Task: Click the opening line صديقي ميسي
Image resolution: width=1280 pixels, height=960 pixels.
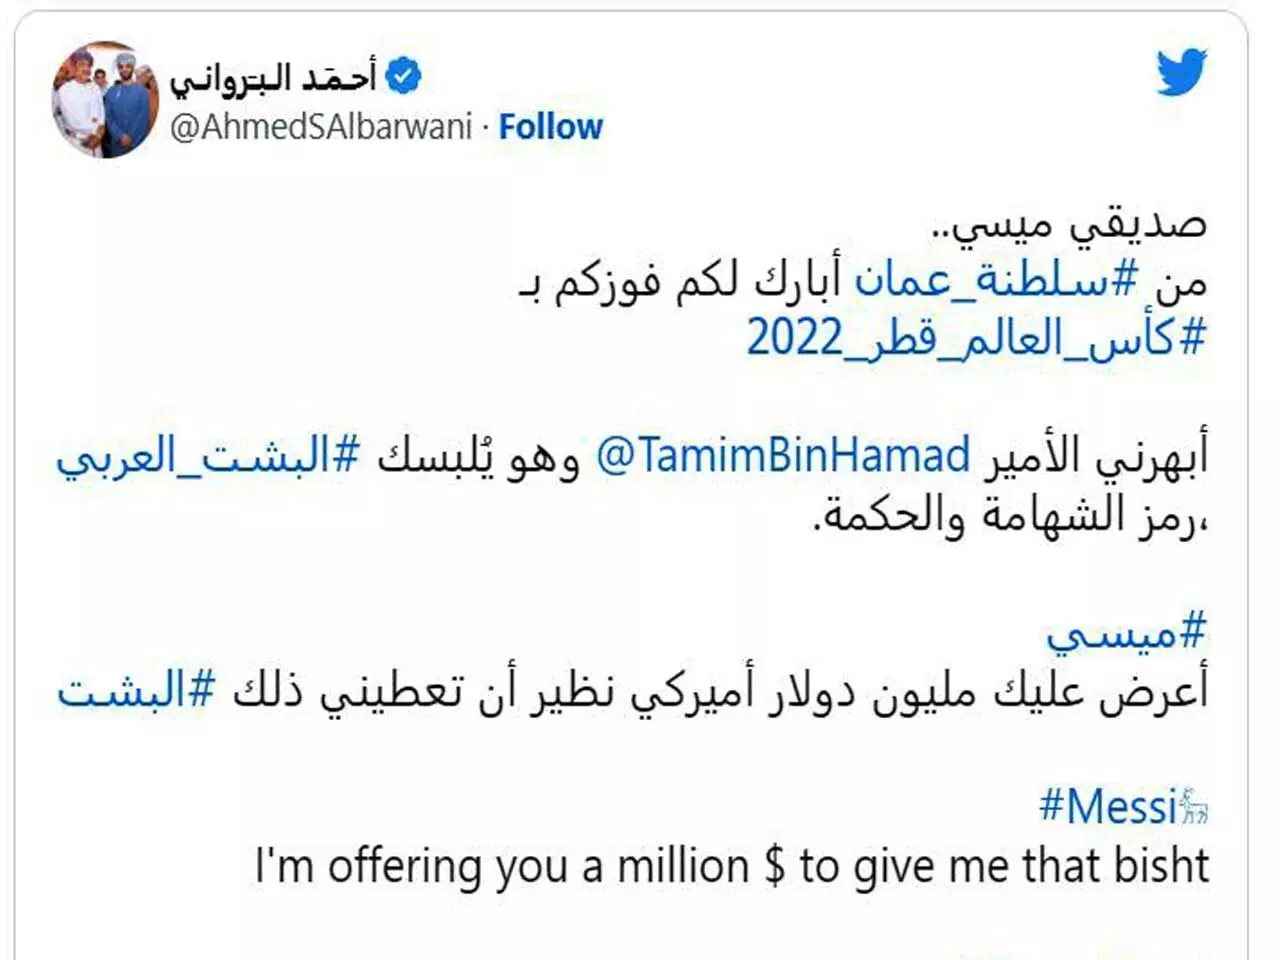Action: [1068, 224]
